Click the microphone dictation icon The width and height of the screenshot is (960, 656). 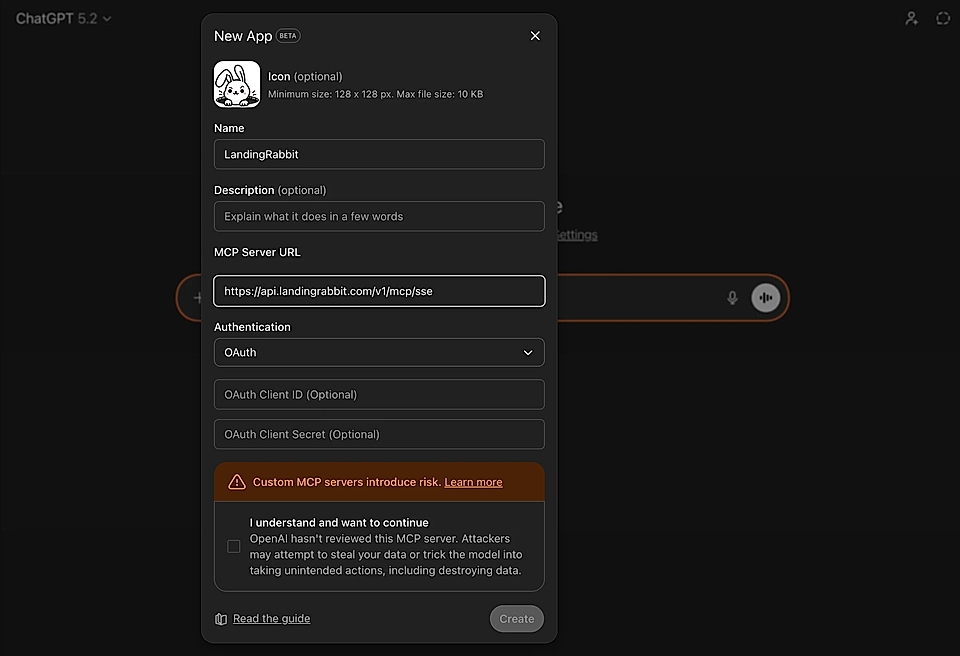732,297
